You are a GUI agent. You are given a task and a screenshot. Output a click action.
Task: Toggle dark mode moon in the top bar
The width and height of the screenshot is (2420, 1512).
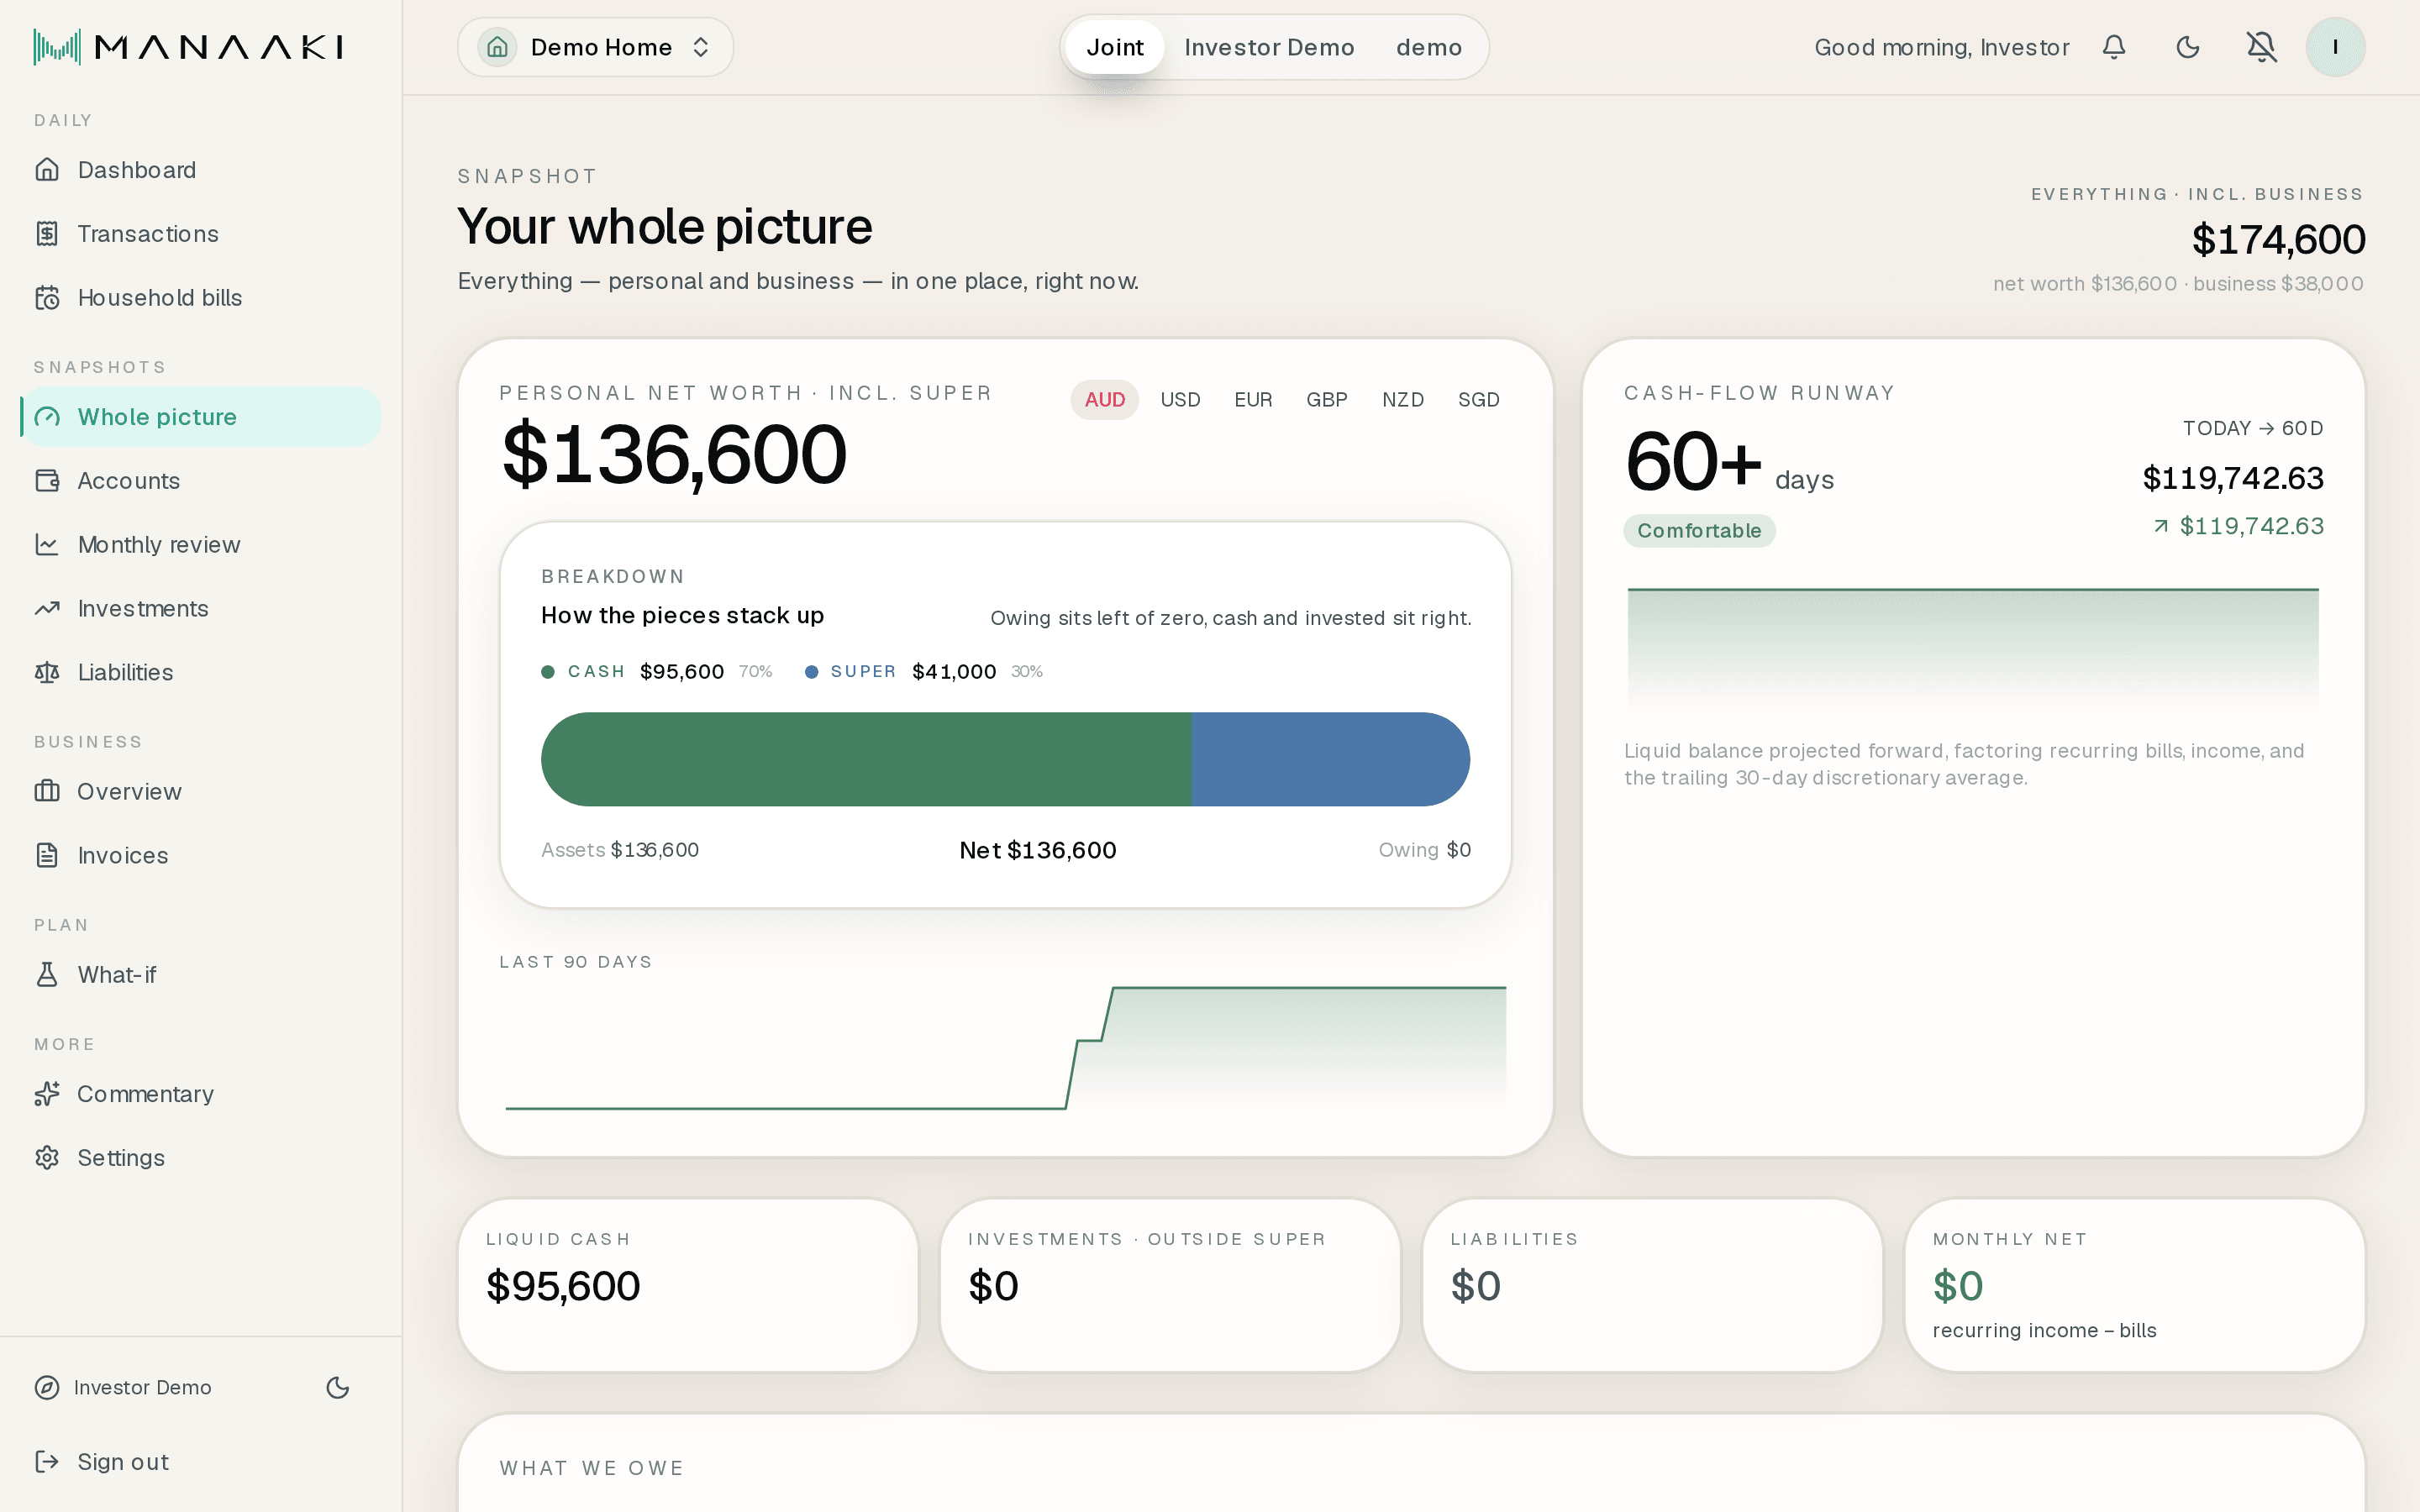[2188, 47]
